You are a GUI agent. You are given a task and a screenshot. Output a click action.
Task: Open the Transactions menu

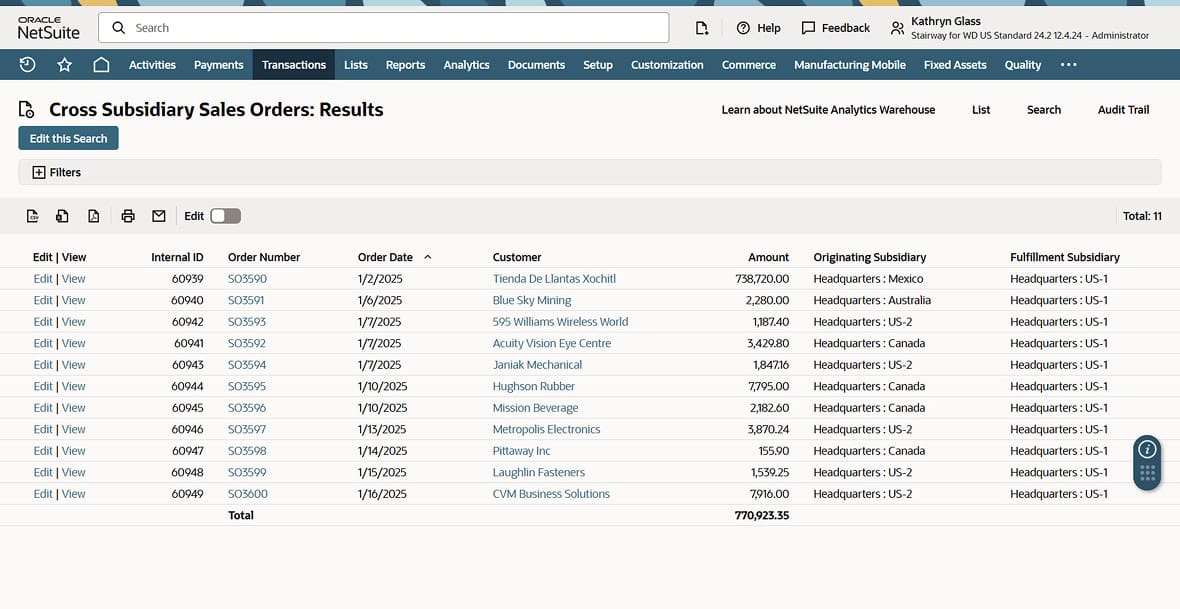tap(293, 64)
